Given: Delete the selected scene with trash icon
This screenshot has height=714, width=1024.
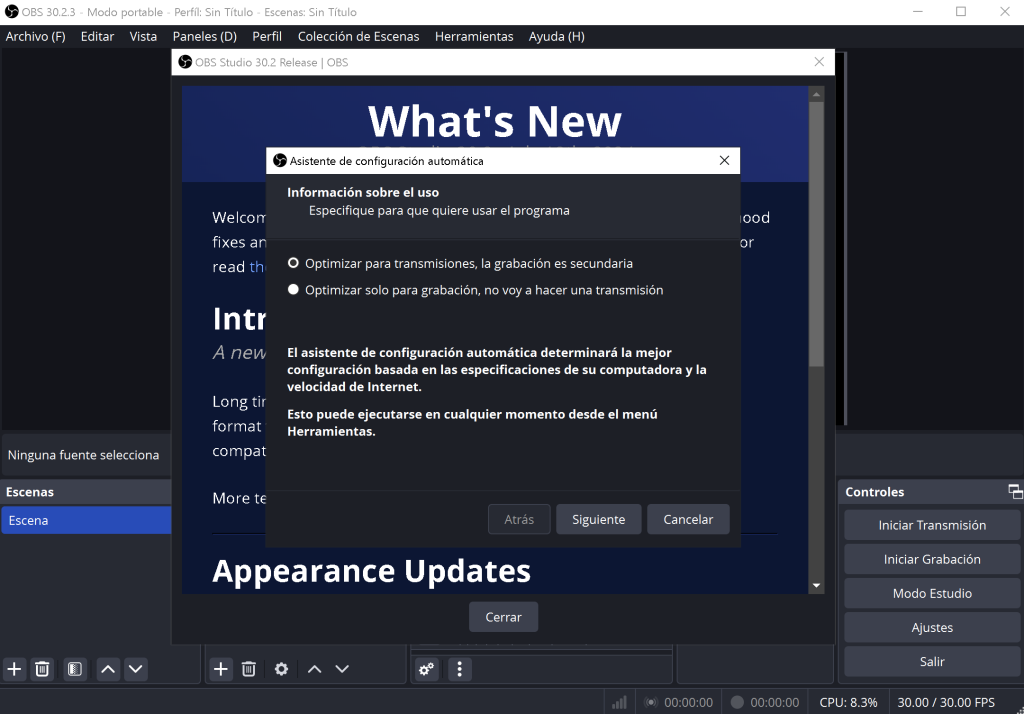Looking at the screenshot, I should click(42, 669).
